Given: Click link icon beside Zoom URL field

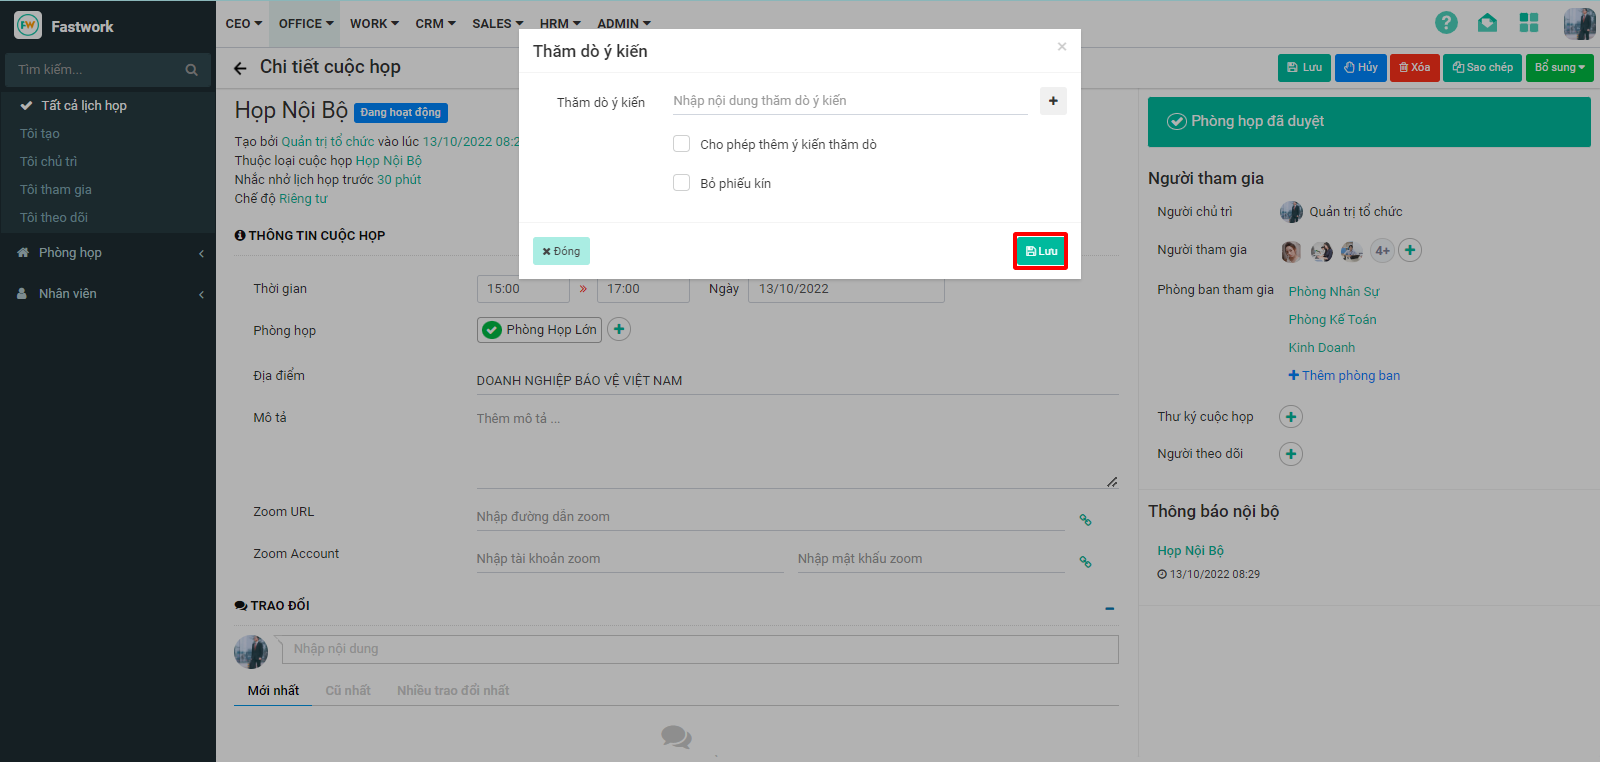Looking at the screenshot, I should [x=1085, y=520].
